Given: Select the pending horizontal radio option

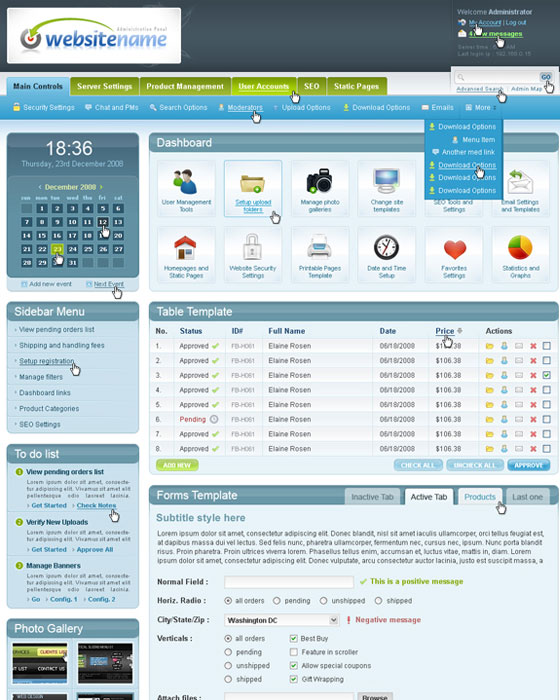Looking at the screenshot, I should click(x=277, y=601).
